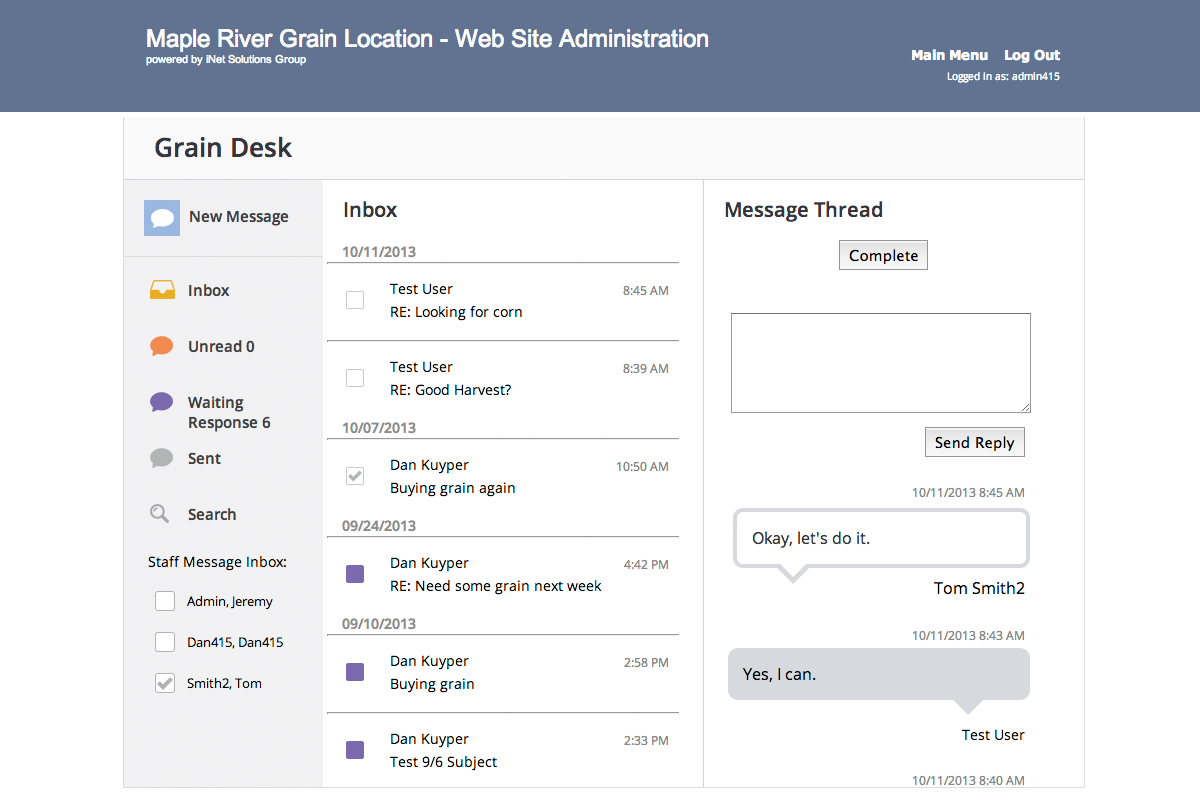Click the Search magnifying glass icon
Screen dimensions: 1200x800
pos(160,515)
